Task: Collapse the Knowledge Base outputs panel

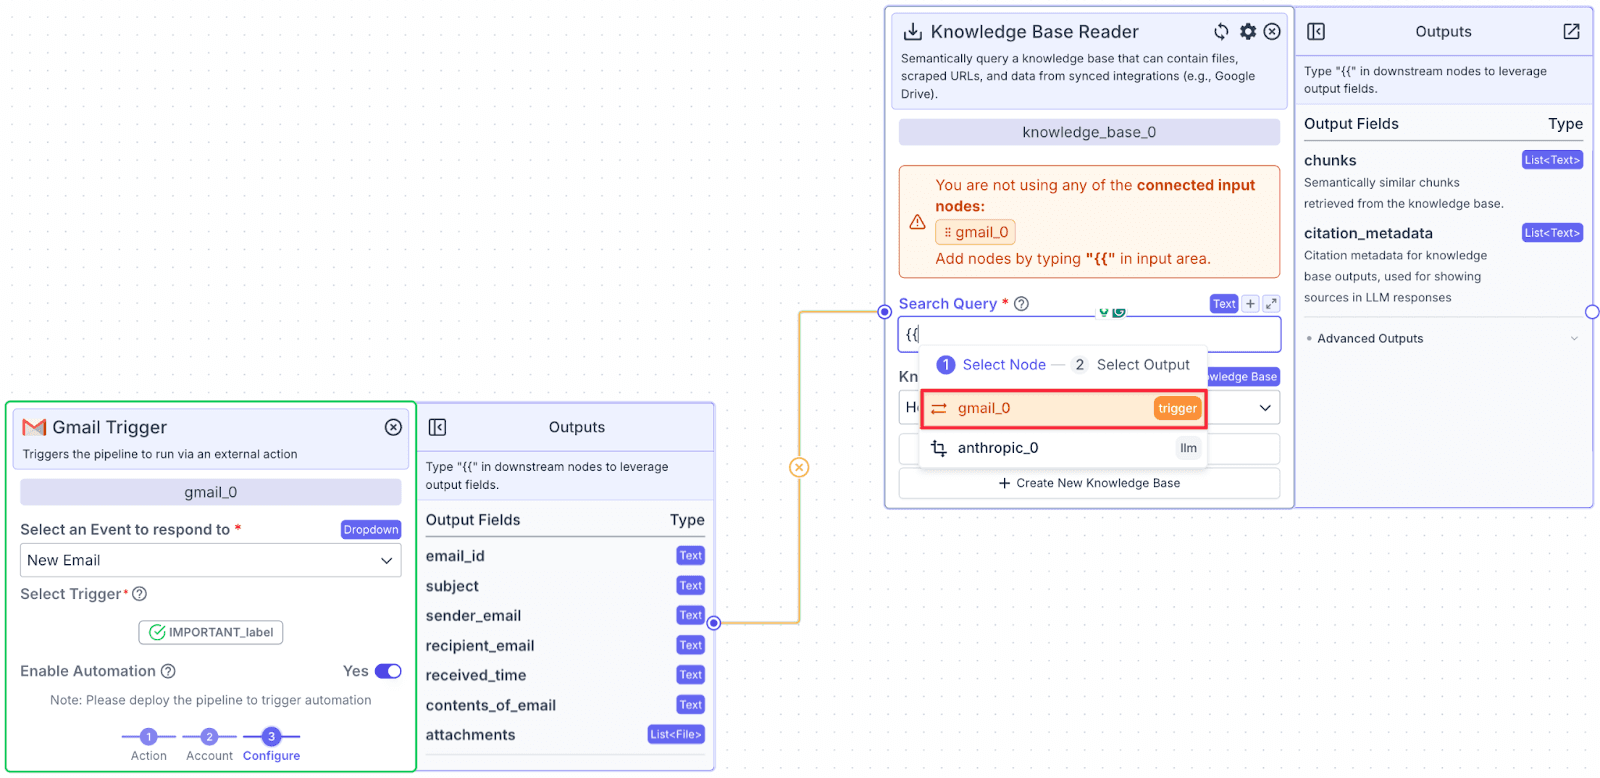Action: (1316, 32)
